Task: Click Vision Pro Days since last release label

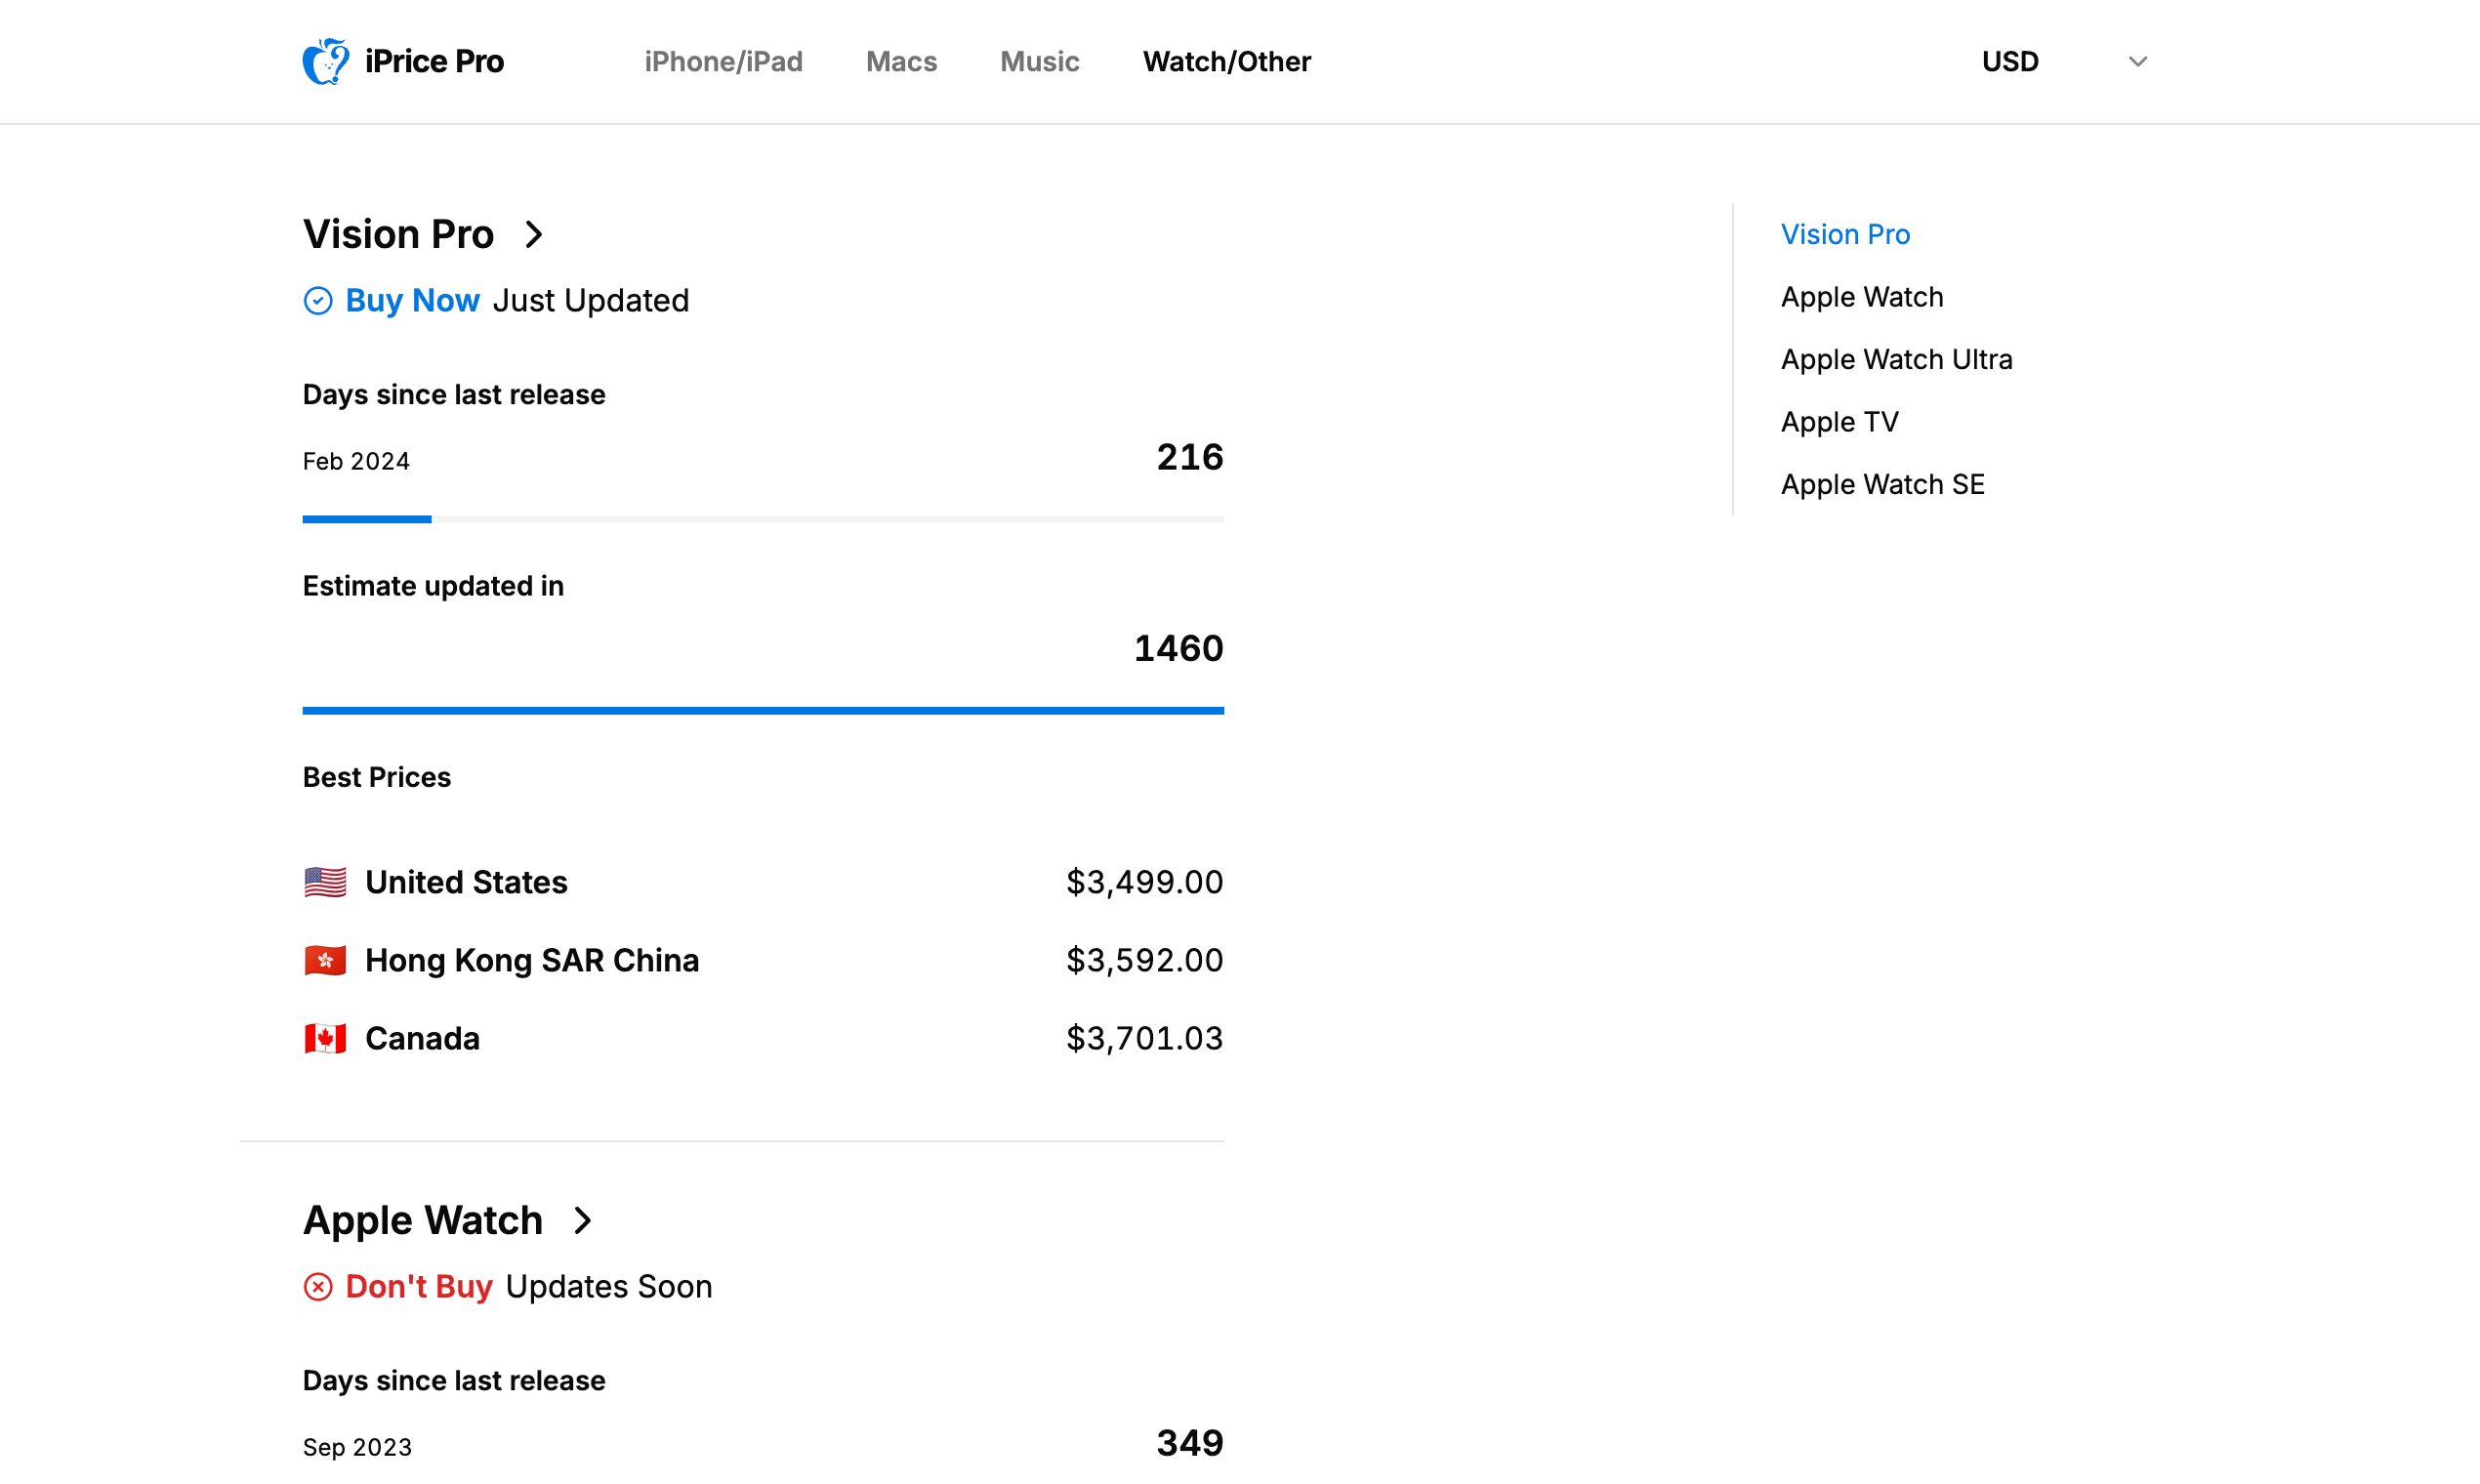Action: pyautogui.click(x=454, y=395)
